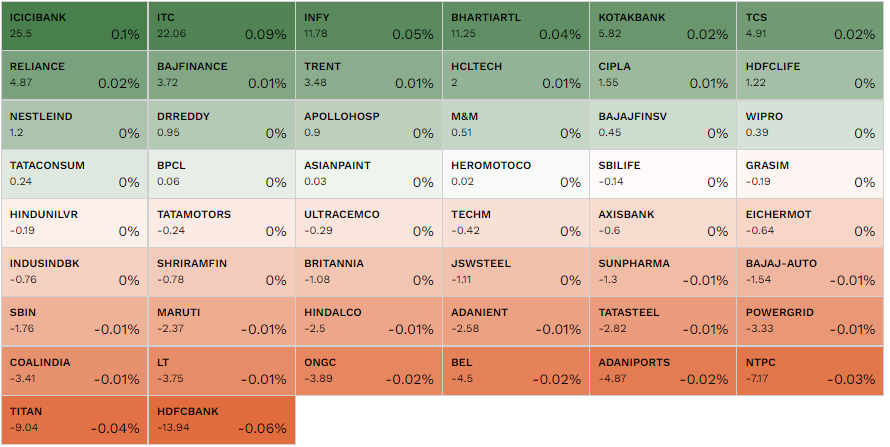Image resolution: width=890 pixels, height=447 pixels.
Task: Open the POWERGRID tile
Action: pyautogui.click(x=811, y=321)
